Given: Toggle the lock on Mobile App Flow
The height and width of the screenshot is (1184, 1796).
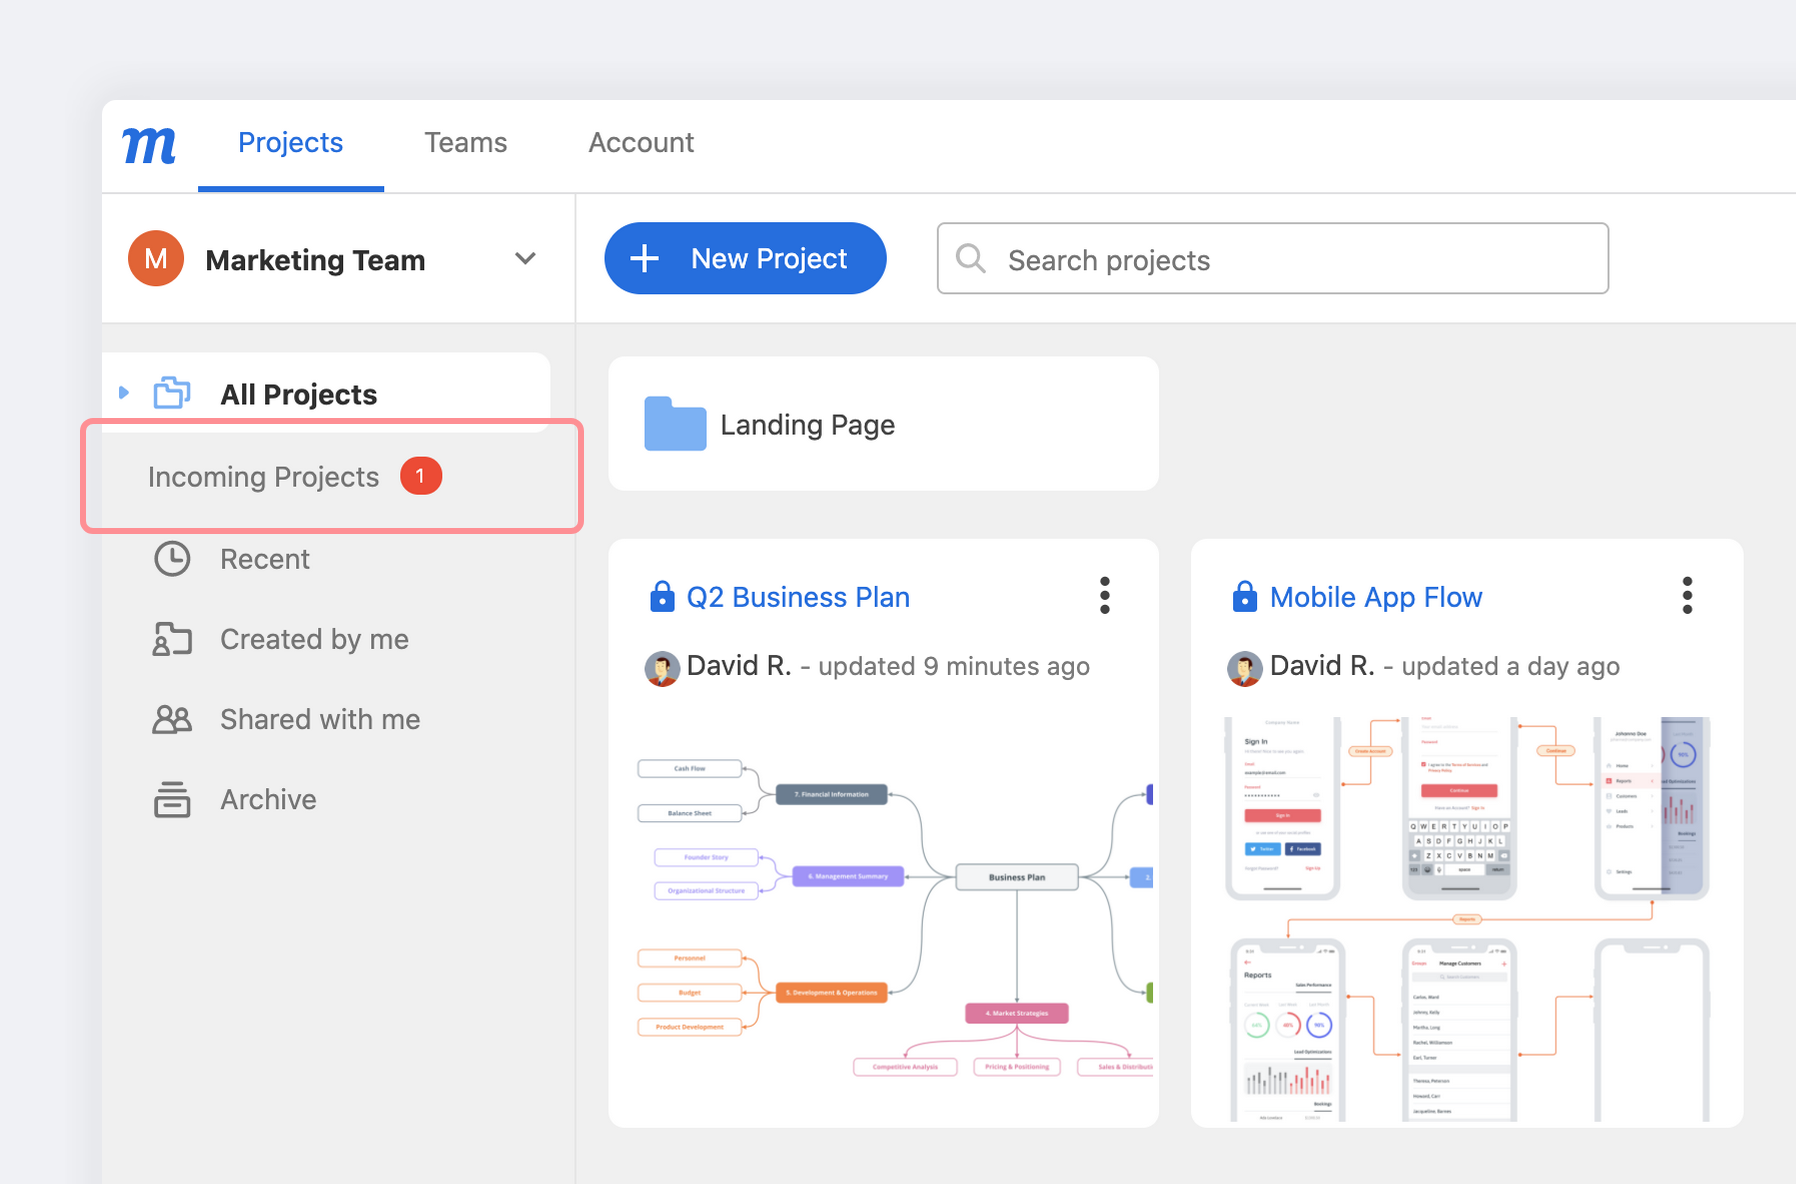Looking at the screenshot, I should 1244,596.
